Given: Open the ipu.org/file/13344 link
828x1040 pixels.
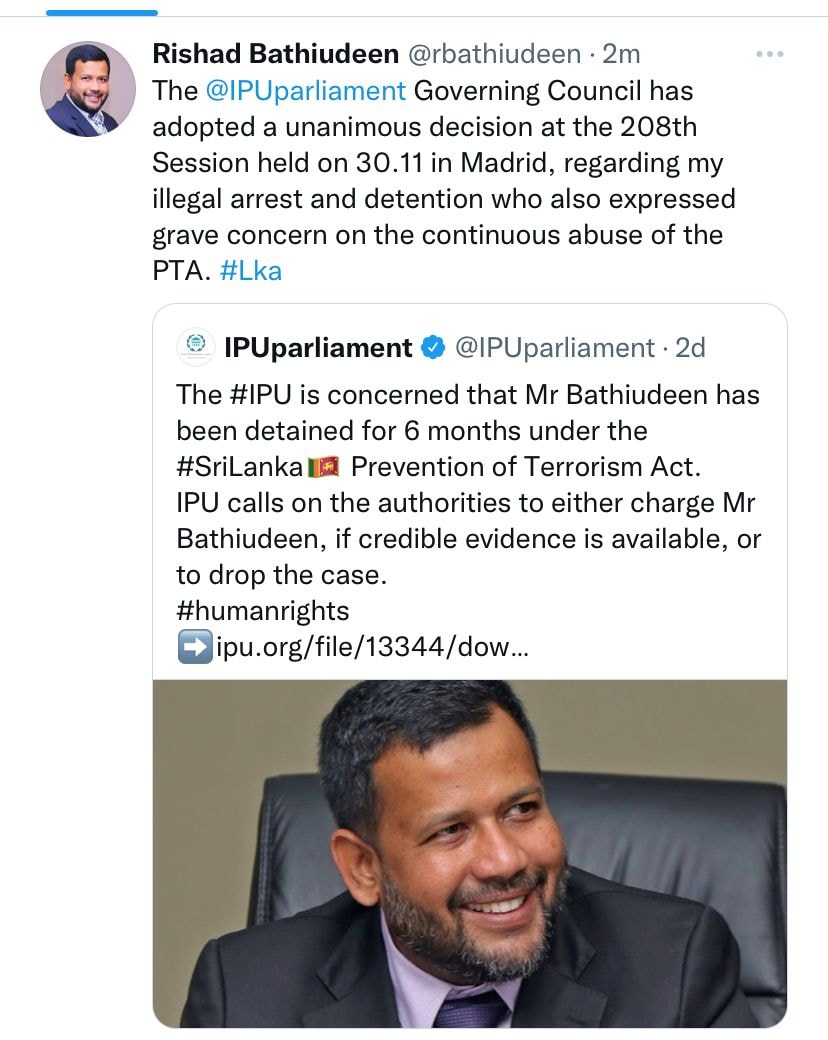Looking at the screenshot, I should (x=372, y=648).
